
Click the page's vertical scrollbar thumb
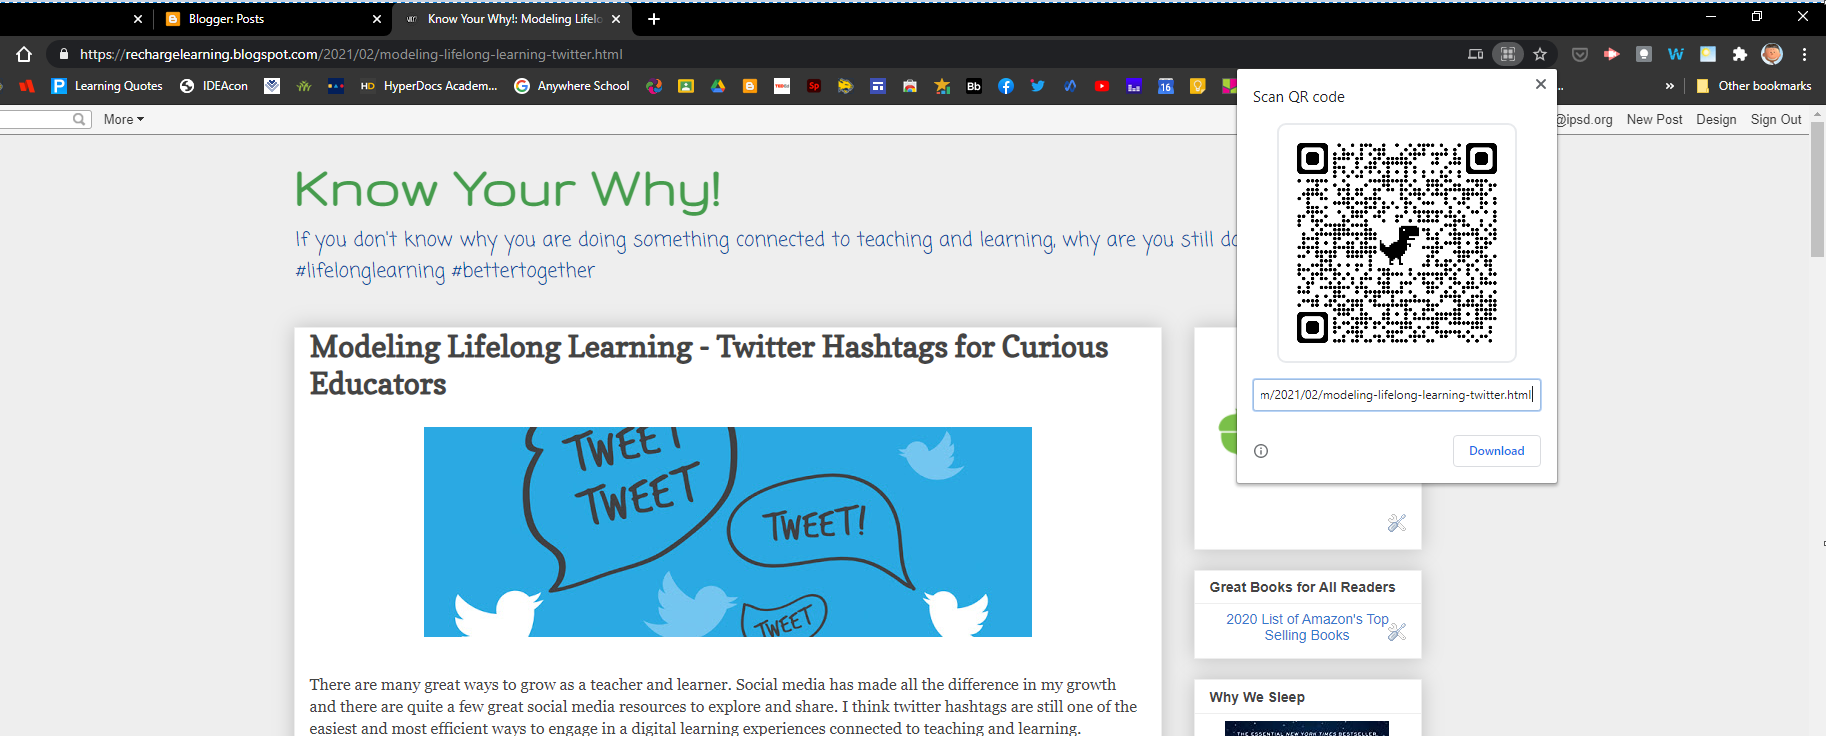click(1817, 190)
